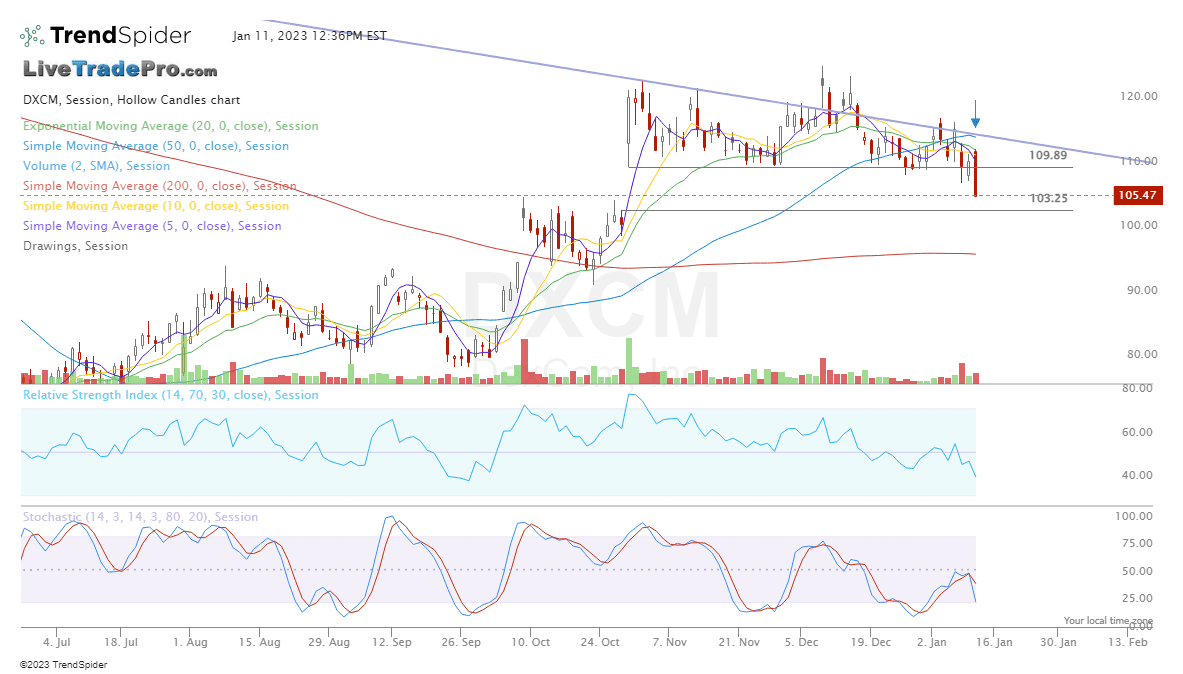Screen dimensions: 1183x674
Task: Toggle Simple Moving Average 50 legend entry
Action: [155, 146]
